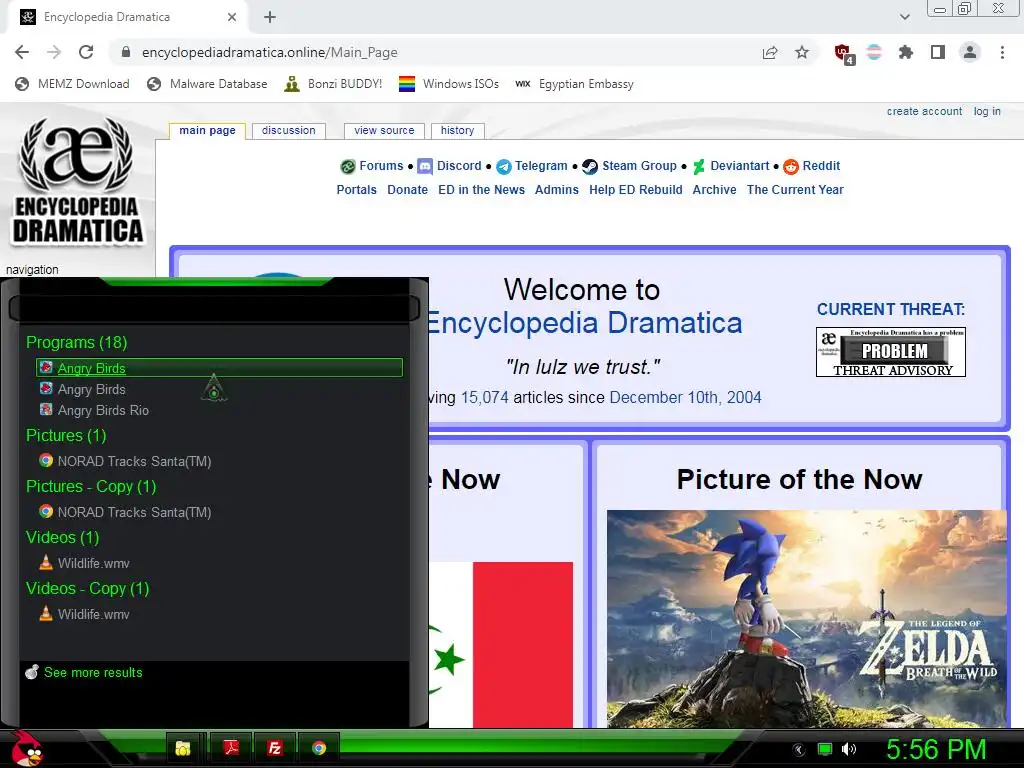Click the browser forward arrow

54,52
